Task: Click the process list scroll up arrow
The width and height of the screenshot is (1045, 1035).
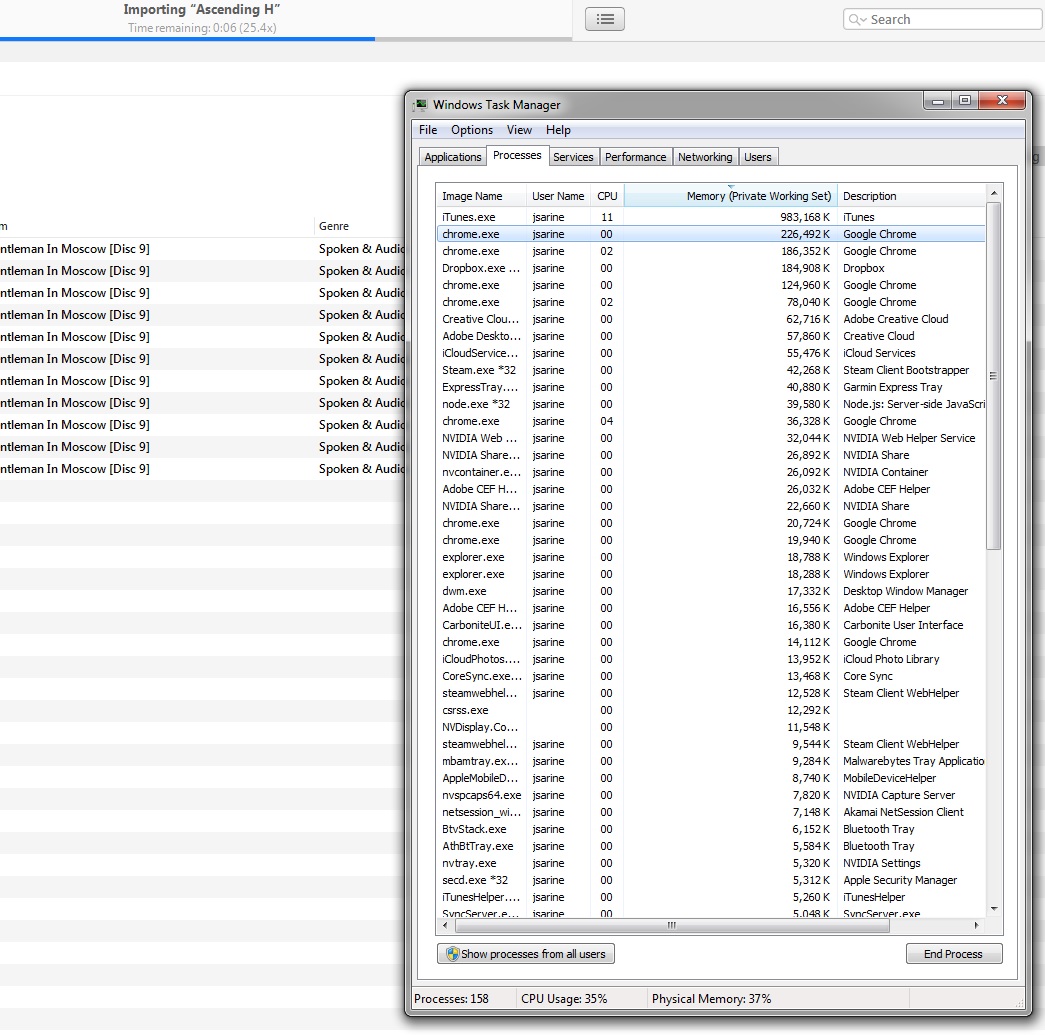Action: point(994,193)
